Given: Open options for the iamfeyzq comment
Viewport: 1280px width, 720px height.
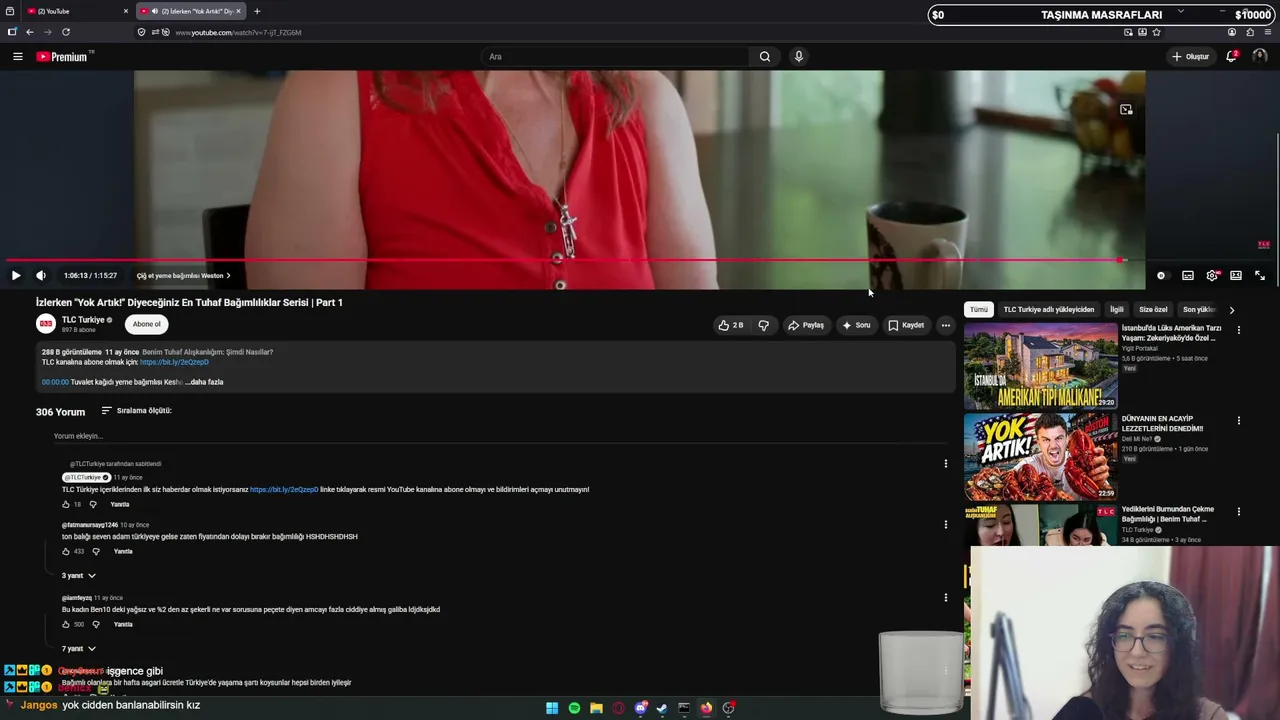Looking at the screenshot, I should point(945,597).
